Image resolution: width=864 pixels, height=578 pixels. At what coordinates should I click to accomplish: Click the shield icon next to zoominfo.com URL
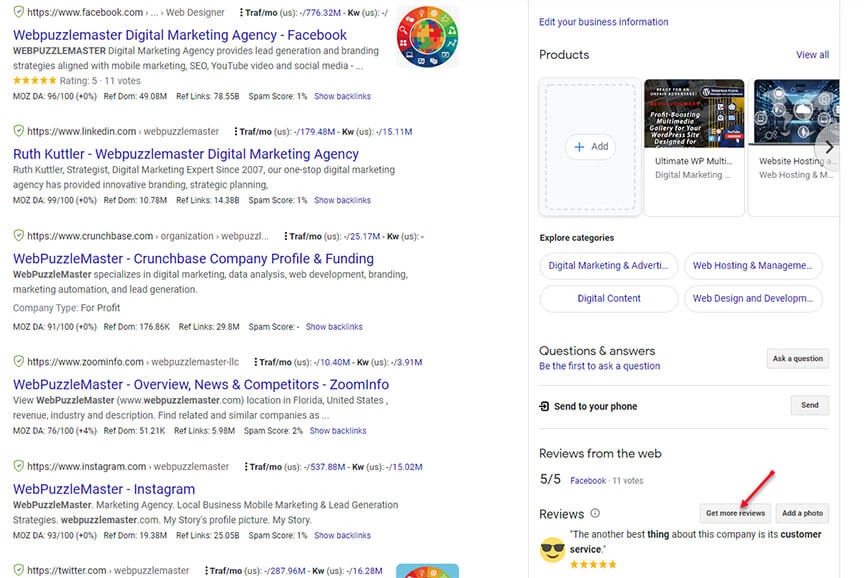[18, 361]
